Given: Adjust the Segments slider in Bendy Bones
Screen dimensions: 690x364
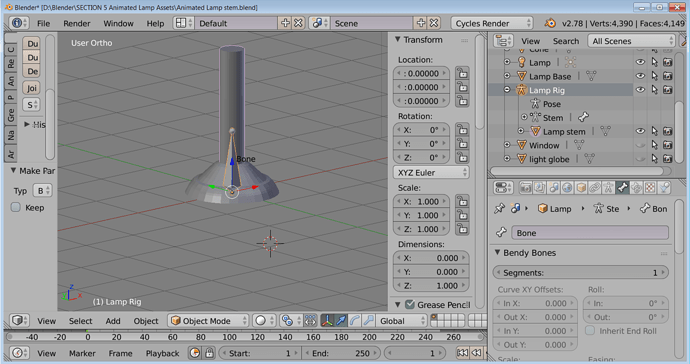Looking at the screenshot, I should (580, 272).
